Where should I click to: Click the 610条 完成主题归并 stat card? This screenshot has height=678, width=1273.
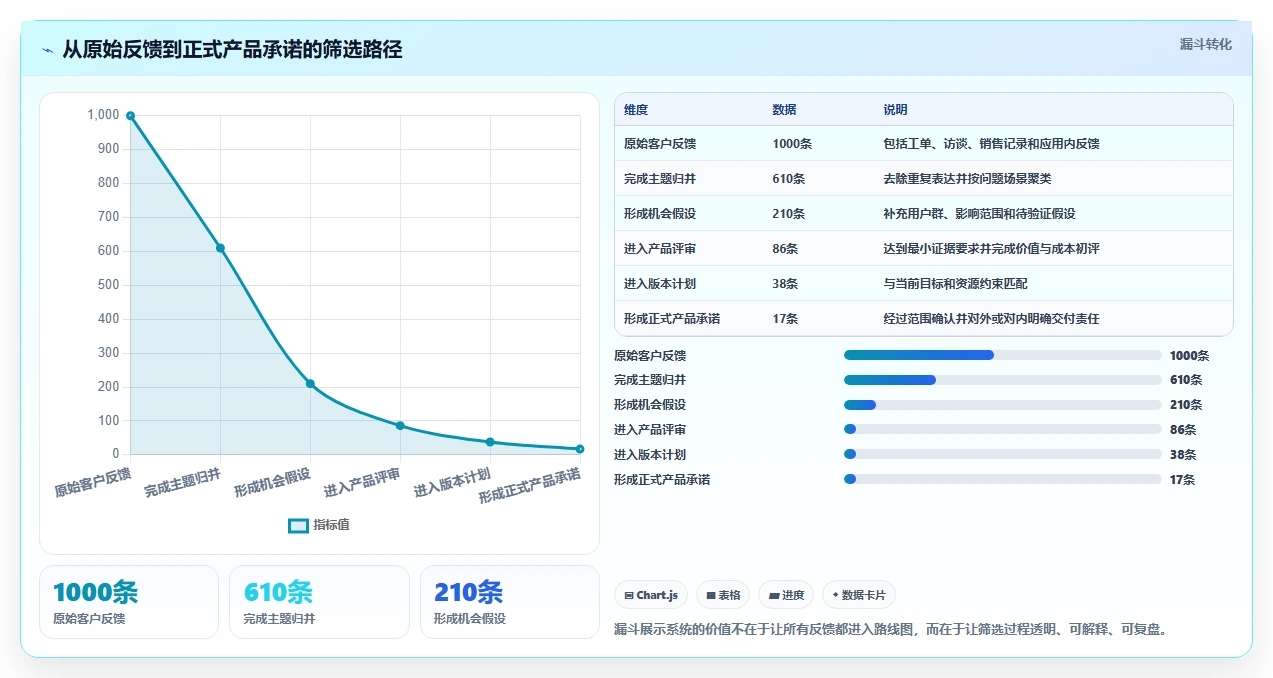319,602
